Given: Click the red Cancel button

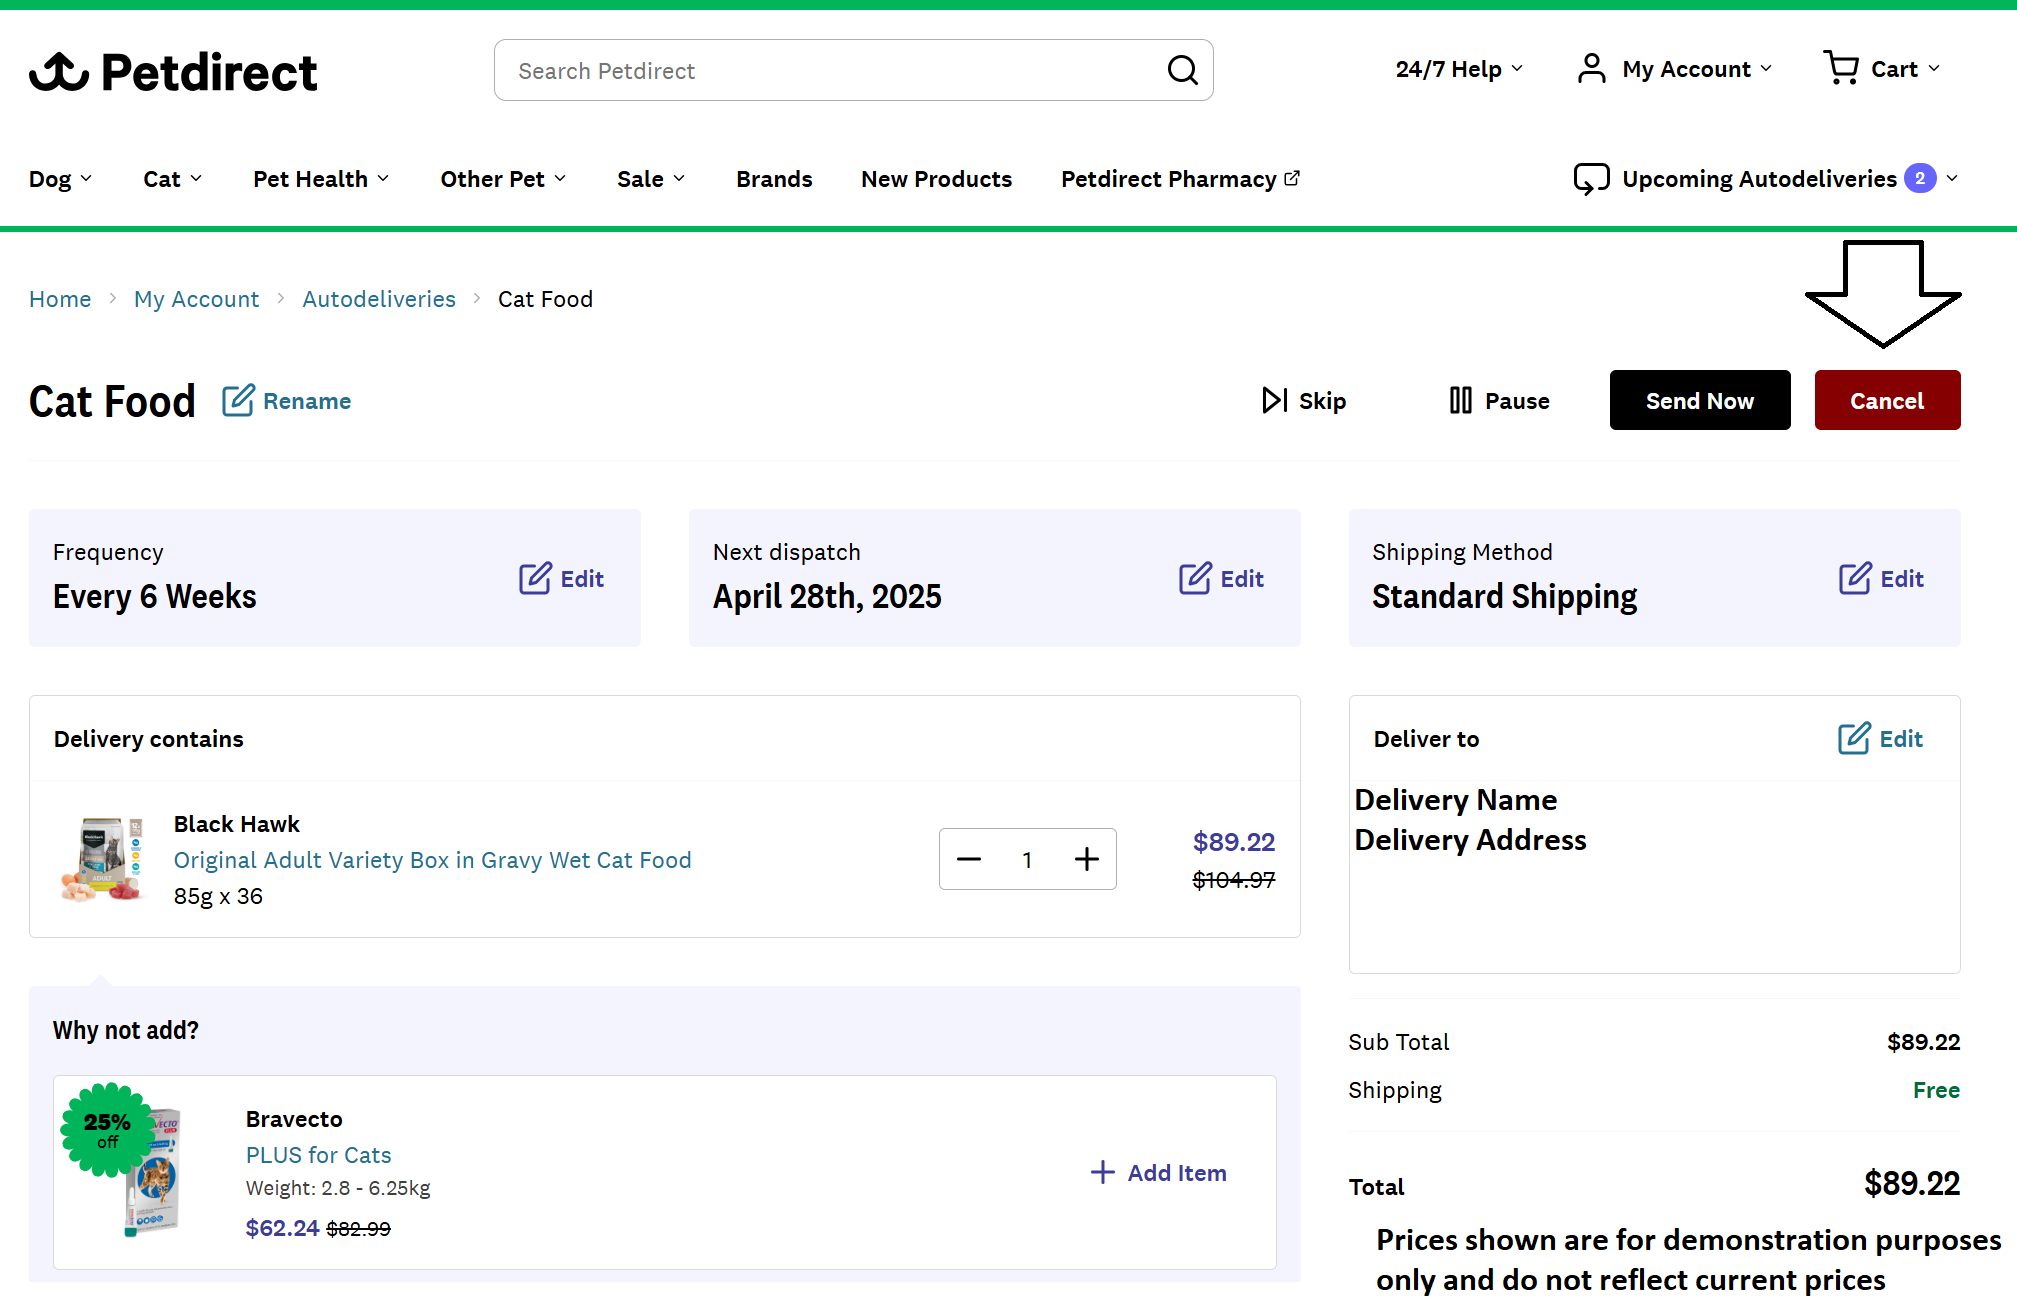Looking at the screenshot, I should pyautogui.click(x=1887, y=400).
